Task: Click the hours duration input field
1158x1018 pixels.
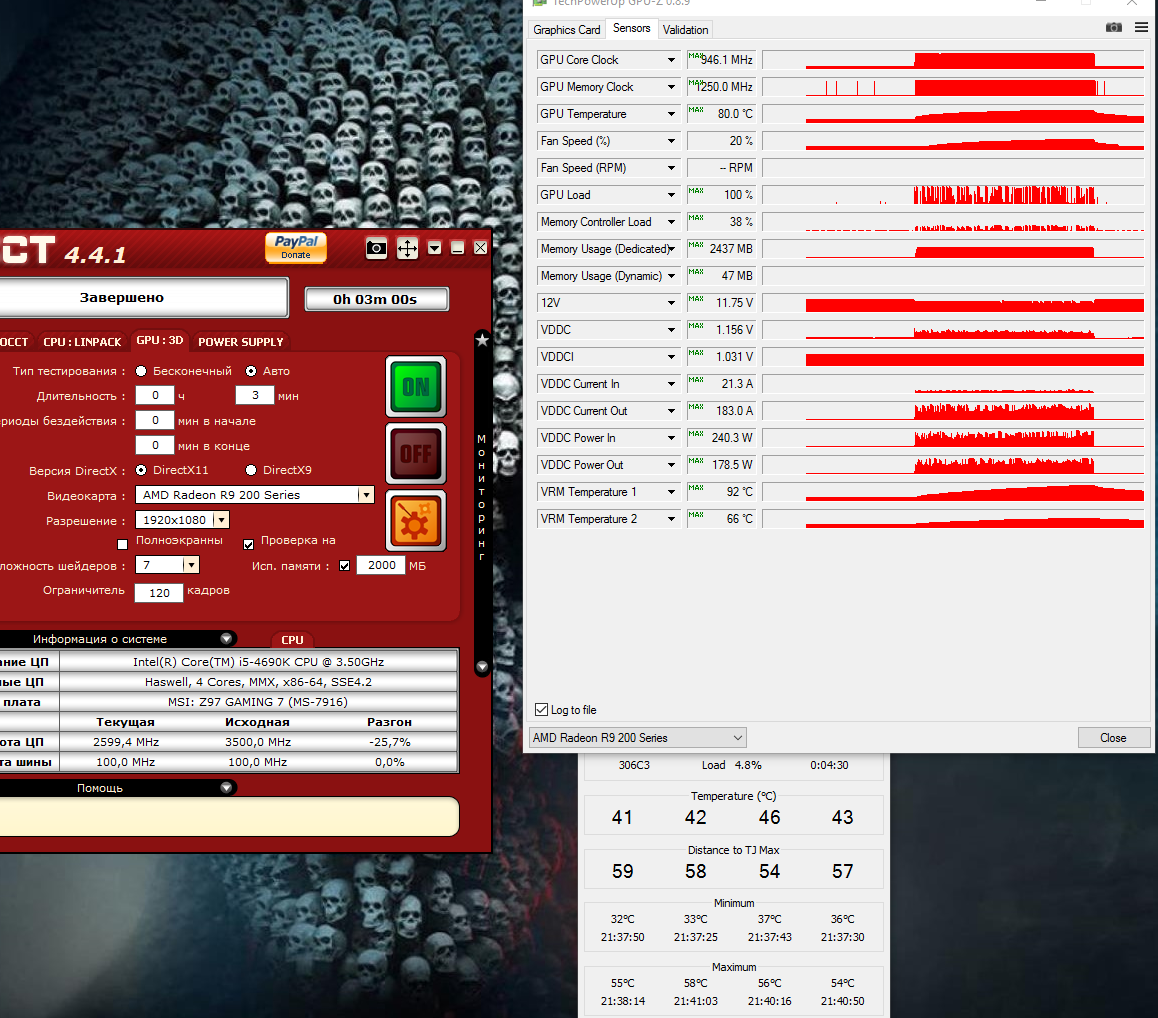Action: tap(155, 395)
